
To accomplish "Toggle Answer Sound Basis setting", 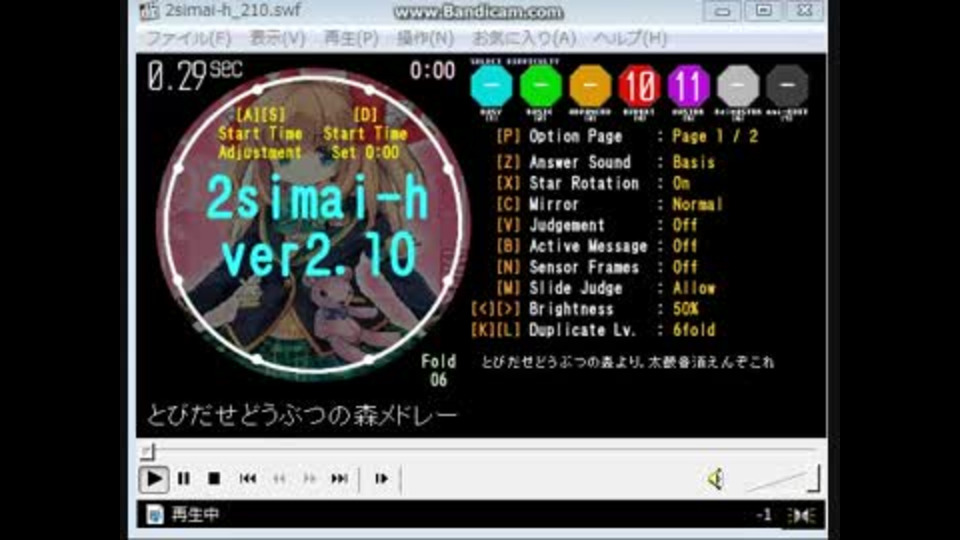I will tap(694, 162).
